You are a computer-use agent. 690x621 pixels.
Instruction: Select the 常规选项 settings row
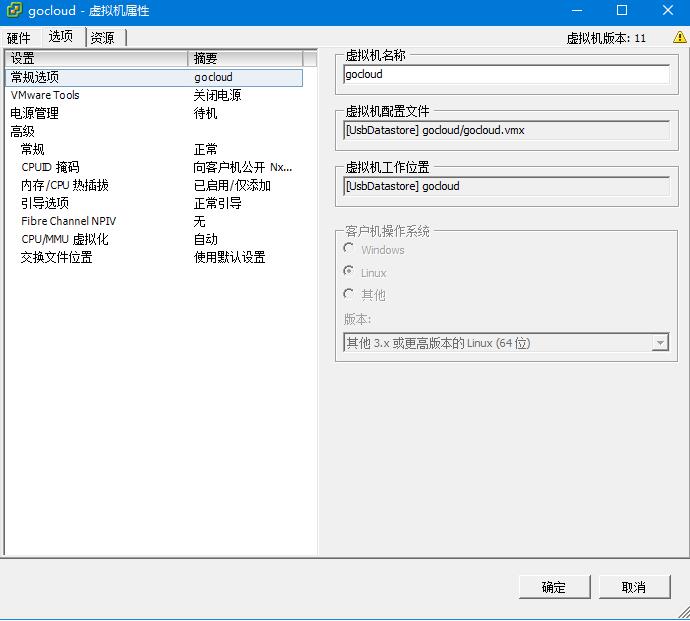[154, 77]
